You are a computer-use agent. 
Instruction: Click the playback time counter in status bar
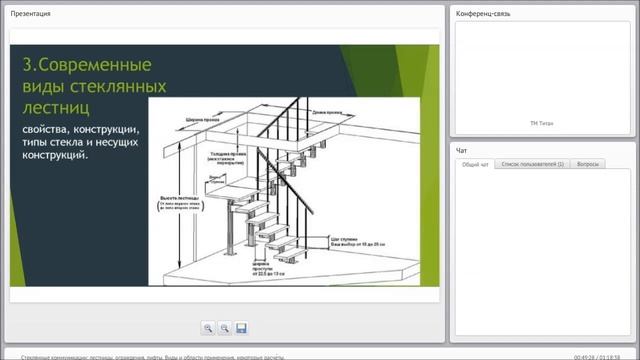[597, 357]
